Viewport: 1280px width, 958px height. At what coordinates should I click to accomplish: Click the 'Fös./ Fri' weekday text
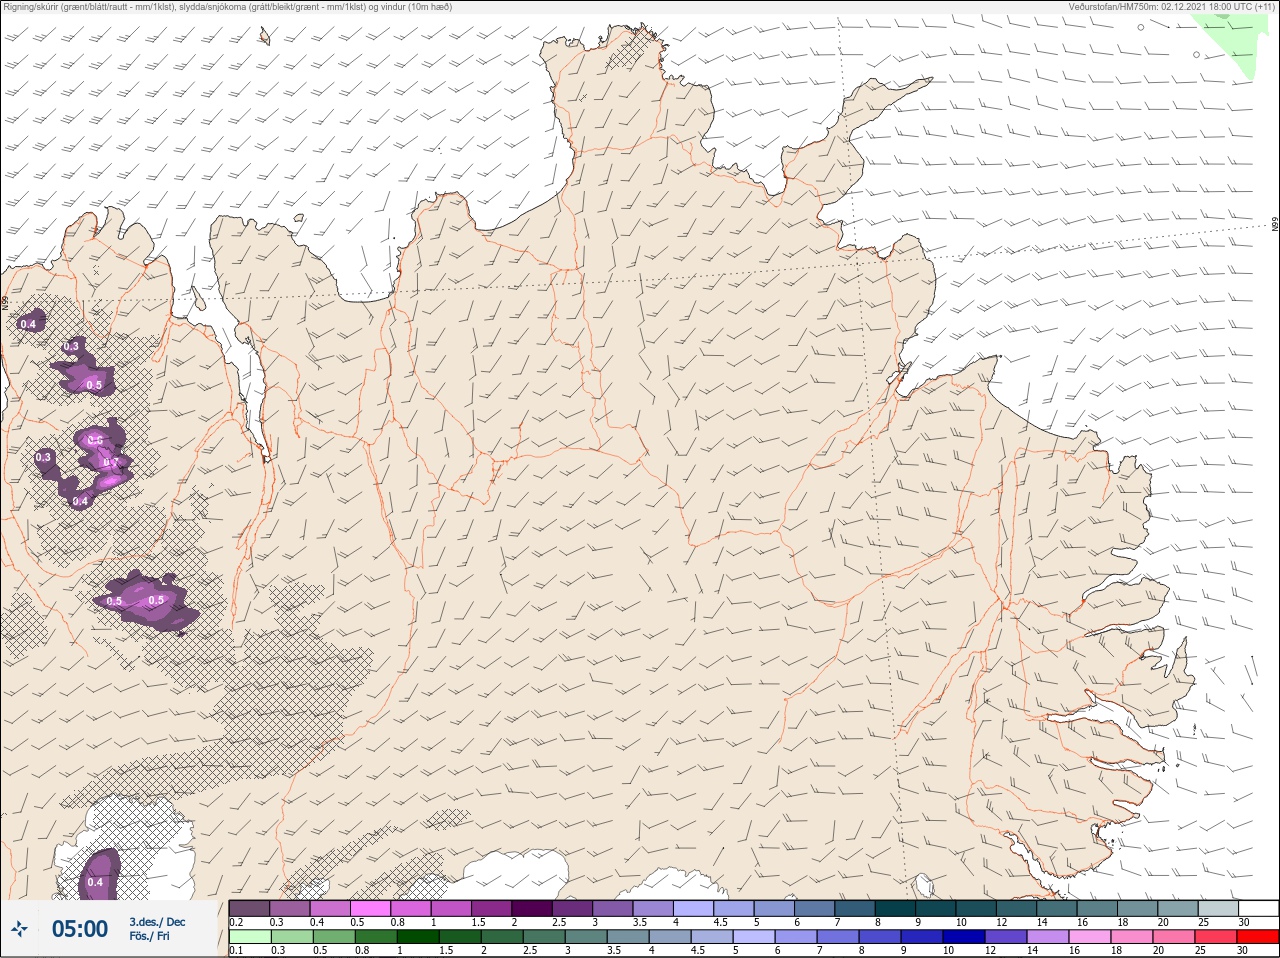[x=149, y=937]
